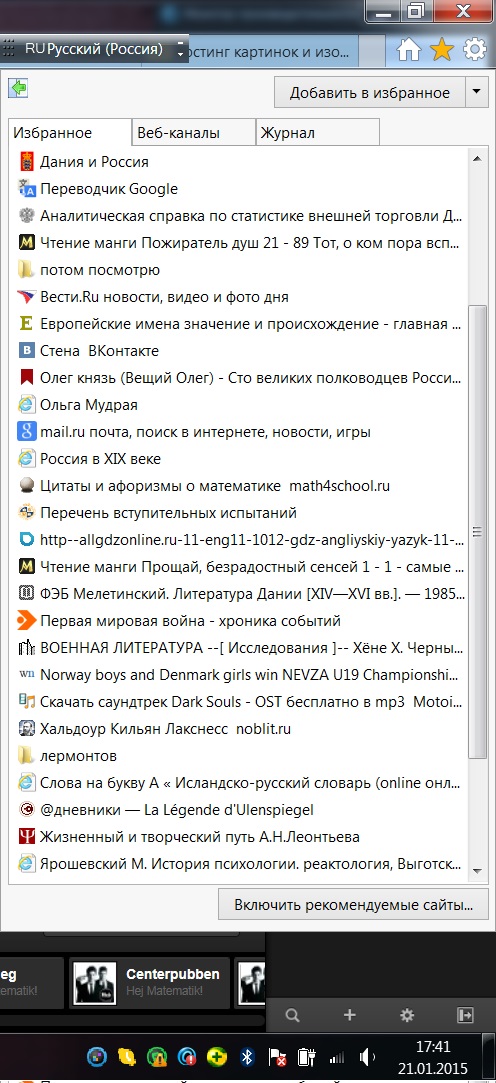Image resolution: width=496 pixels, height=1083 pixels.
Task: Click the Favorites star icon
Action: pos(441,50)
